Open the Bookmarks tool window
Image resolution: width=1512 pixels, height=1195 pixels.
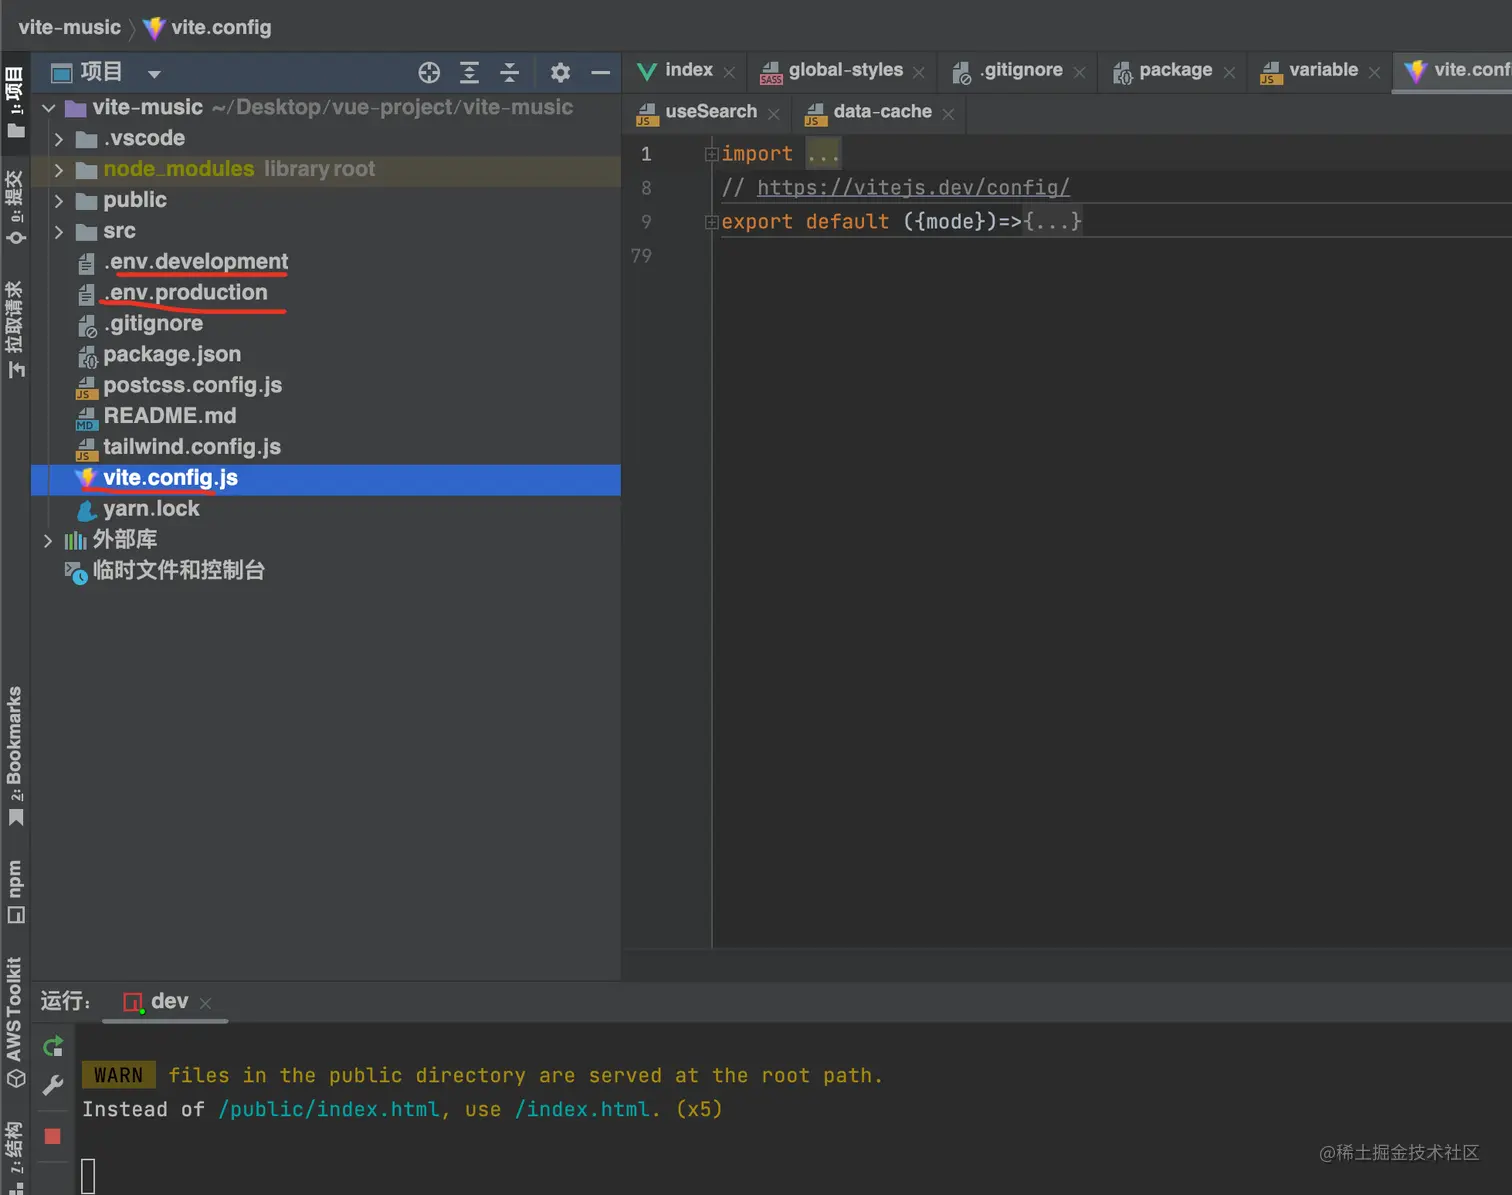point(15,756)
